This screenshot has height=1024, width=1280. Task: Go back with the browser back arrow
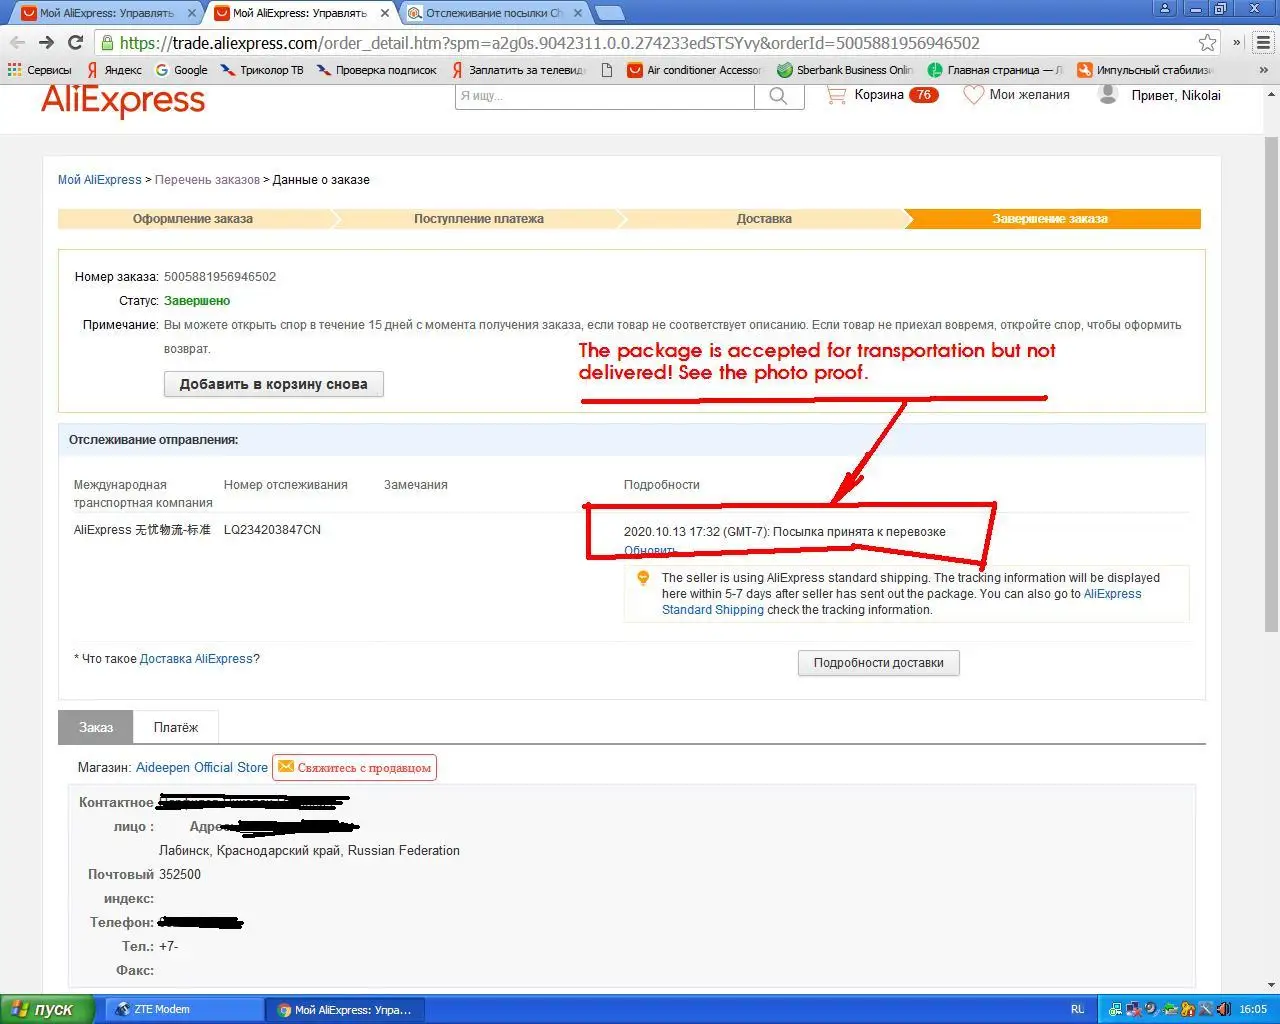tap(17, 43)
